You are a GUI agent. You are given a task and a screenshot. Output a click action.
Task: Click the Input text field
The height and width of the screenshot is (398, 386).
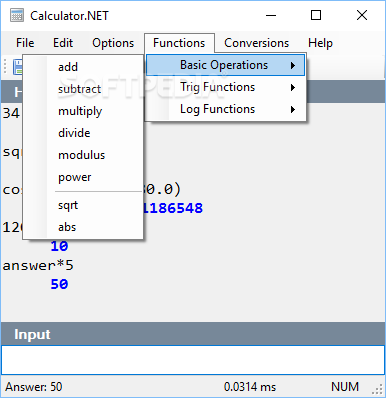coord(193,360)
